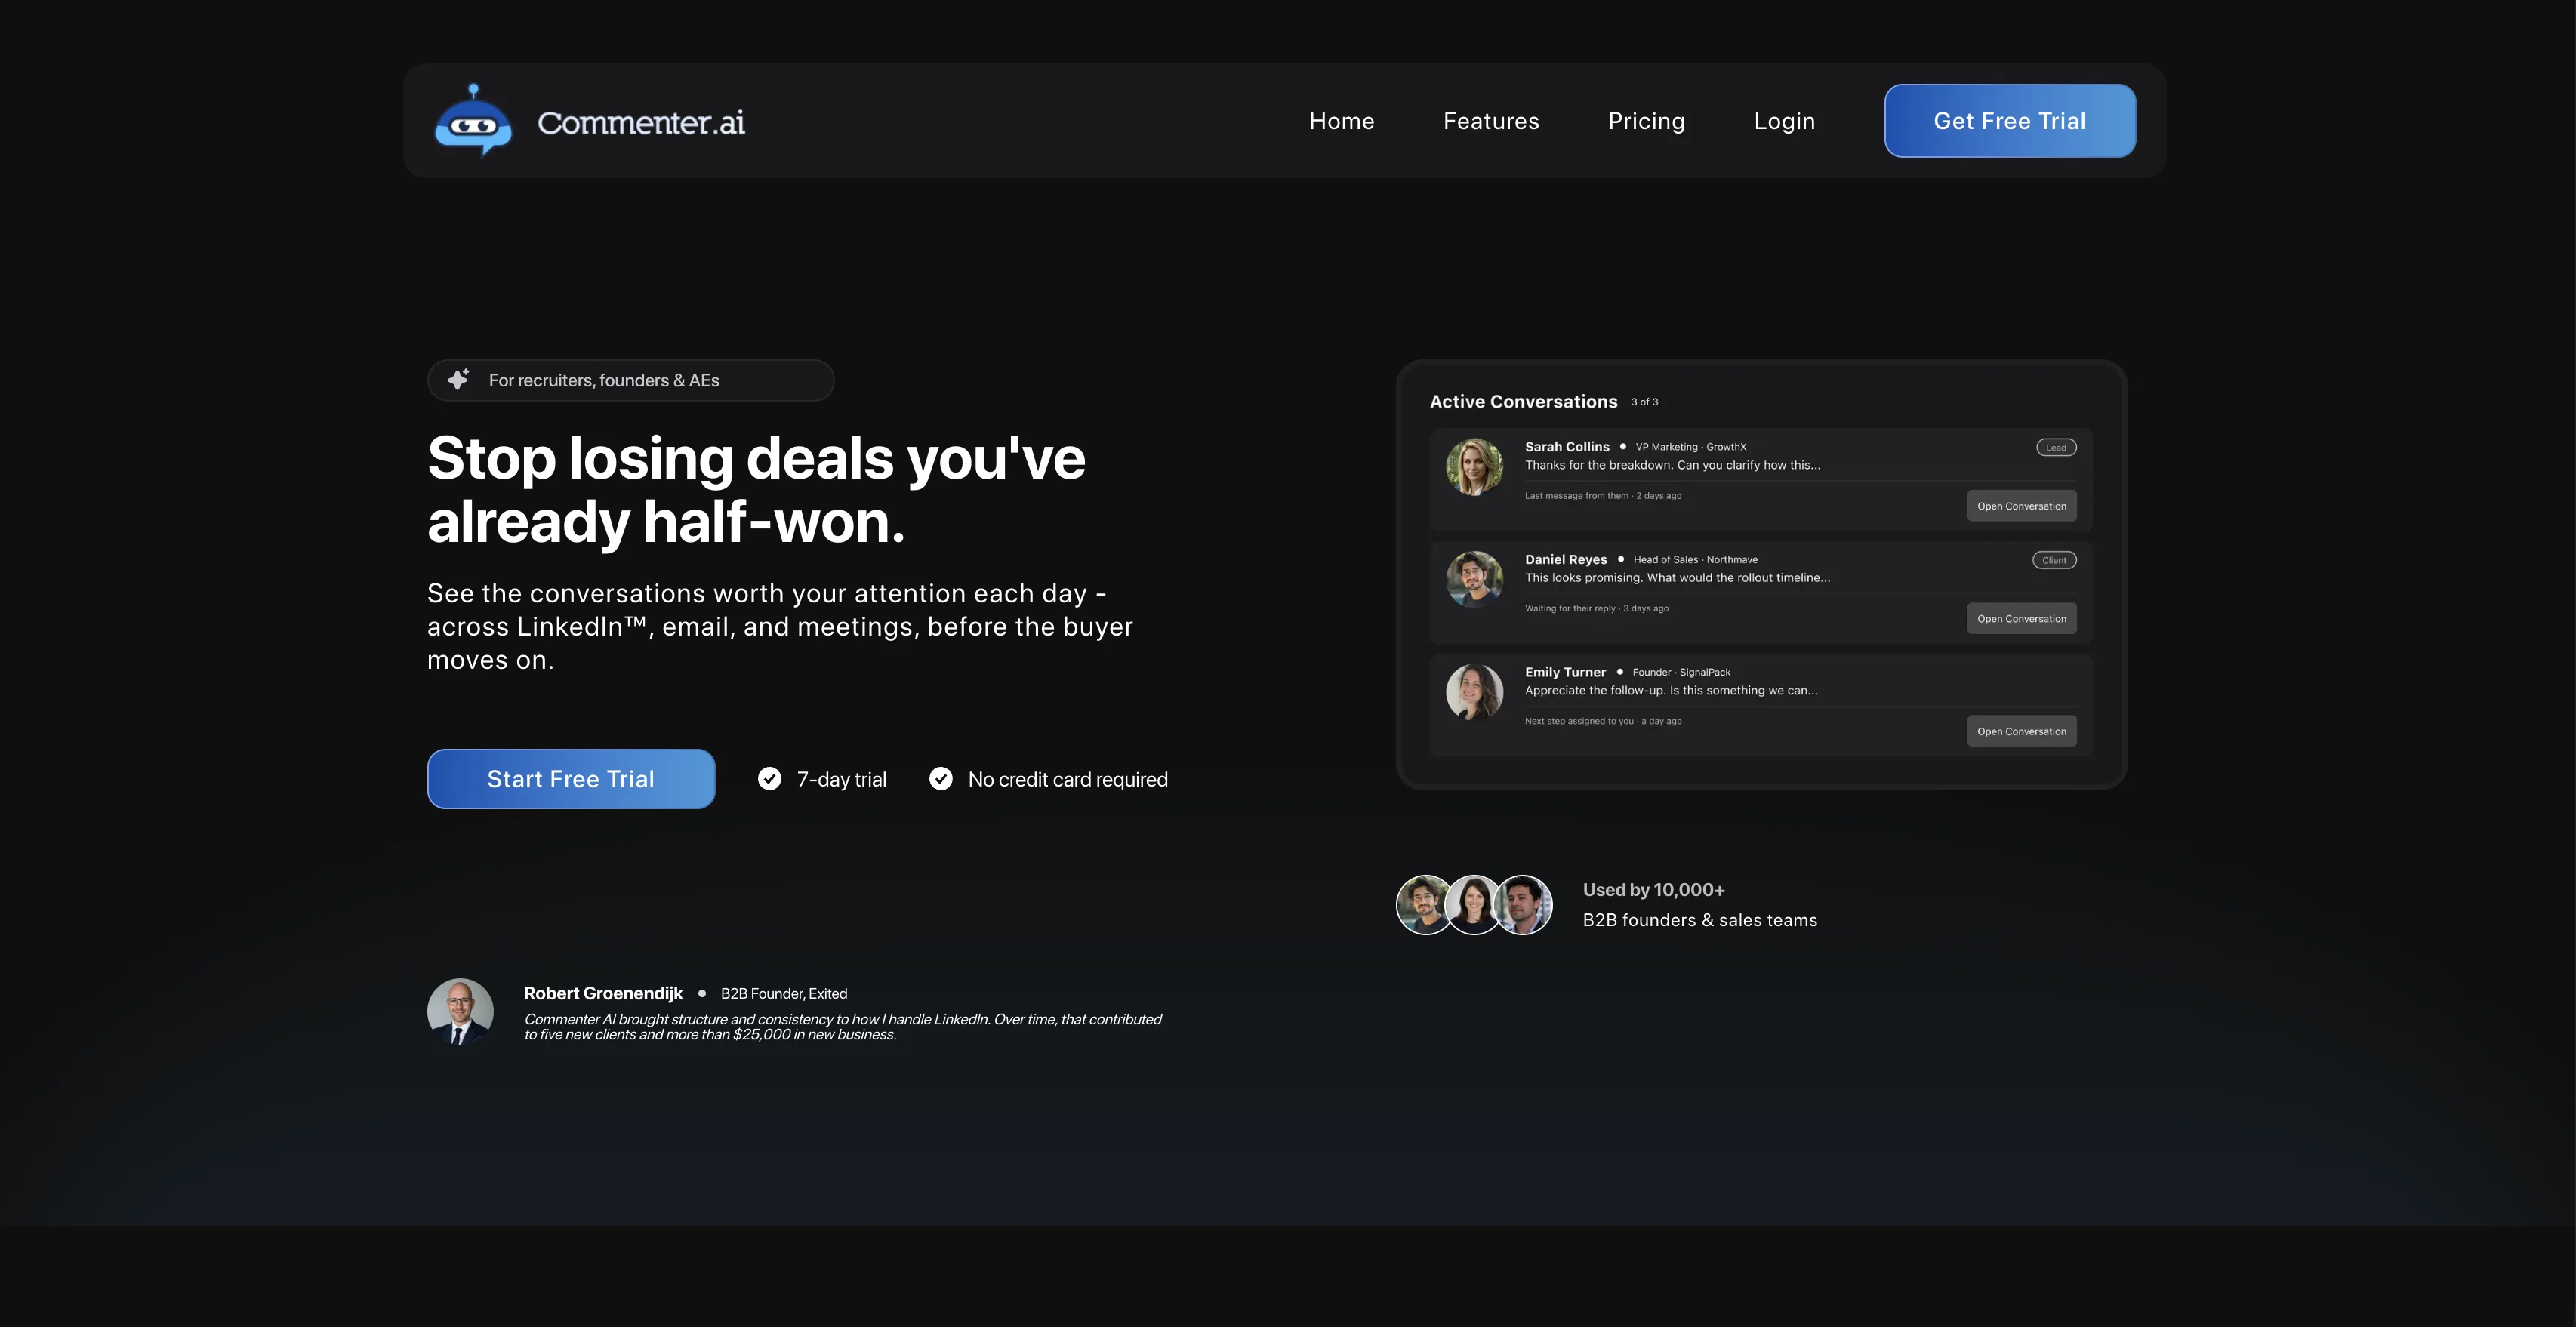The width and height of the screenshot is (2576, 1327).
Task: Click the checkmark icon beside No credit card required
Action: 941,779
